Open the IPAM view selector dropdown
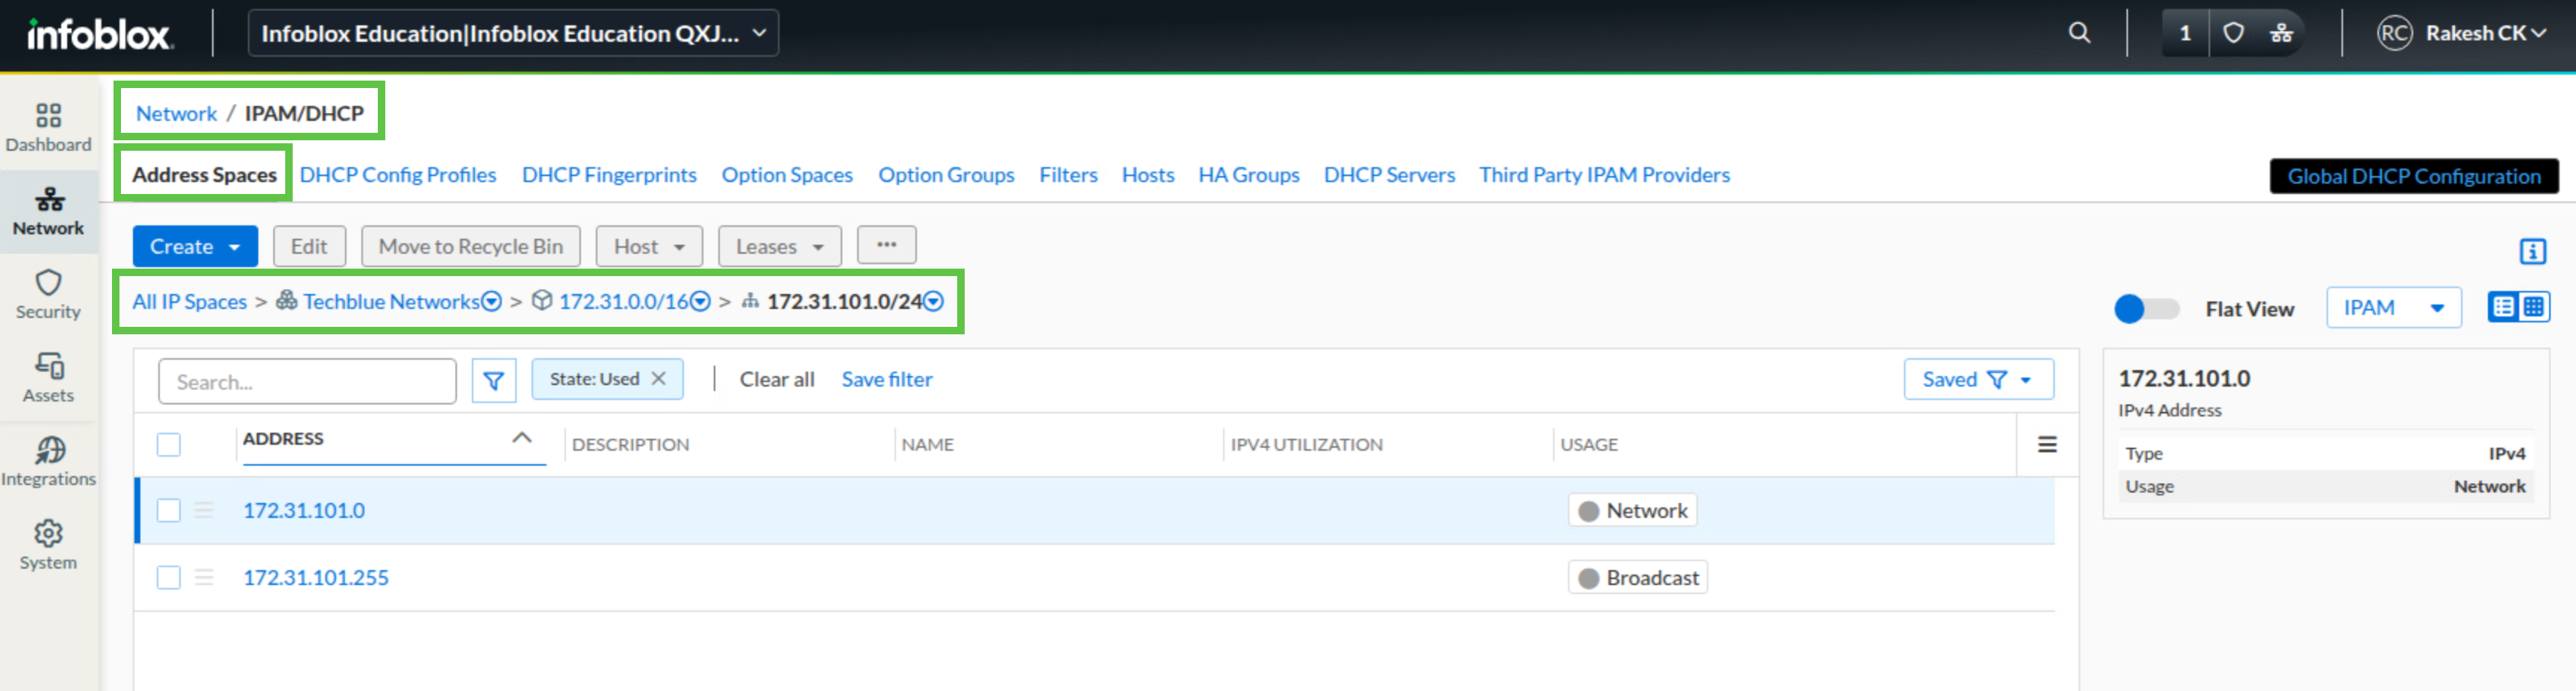 [x=2393, y=307]
